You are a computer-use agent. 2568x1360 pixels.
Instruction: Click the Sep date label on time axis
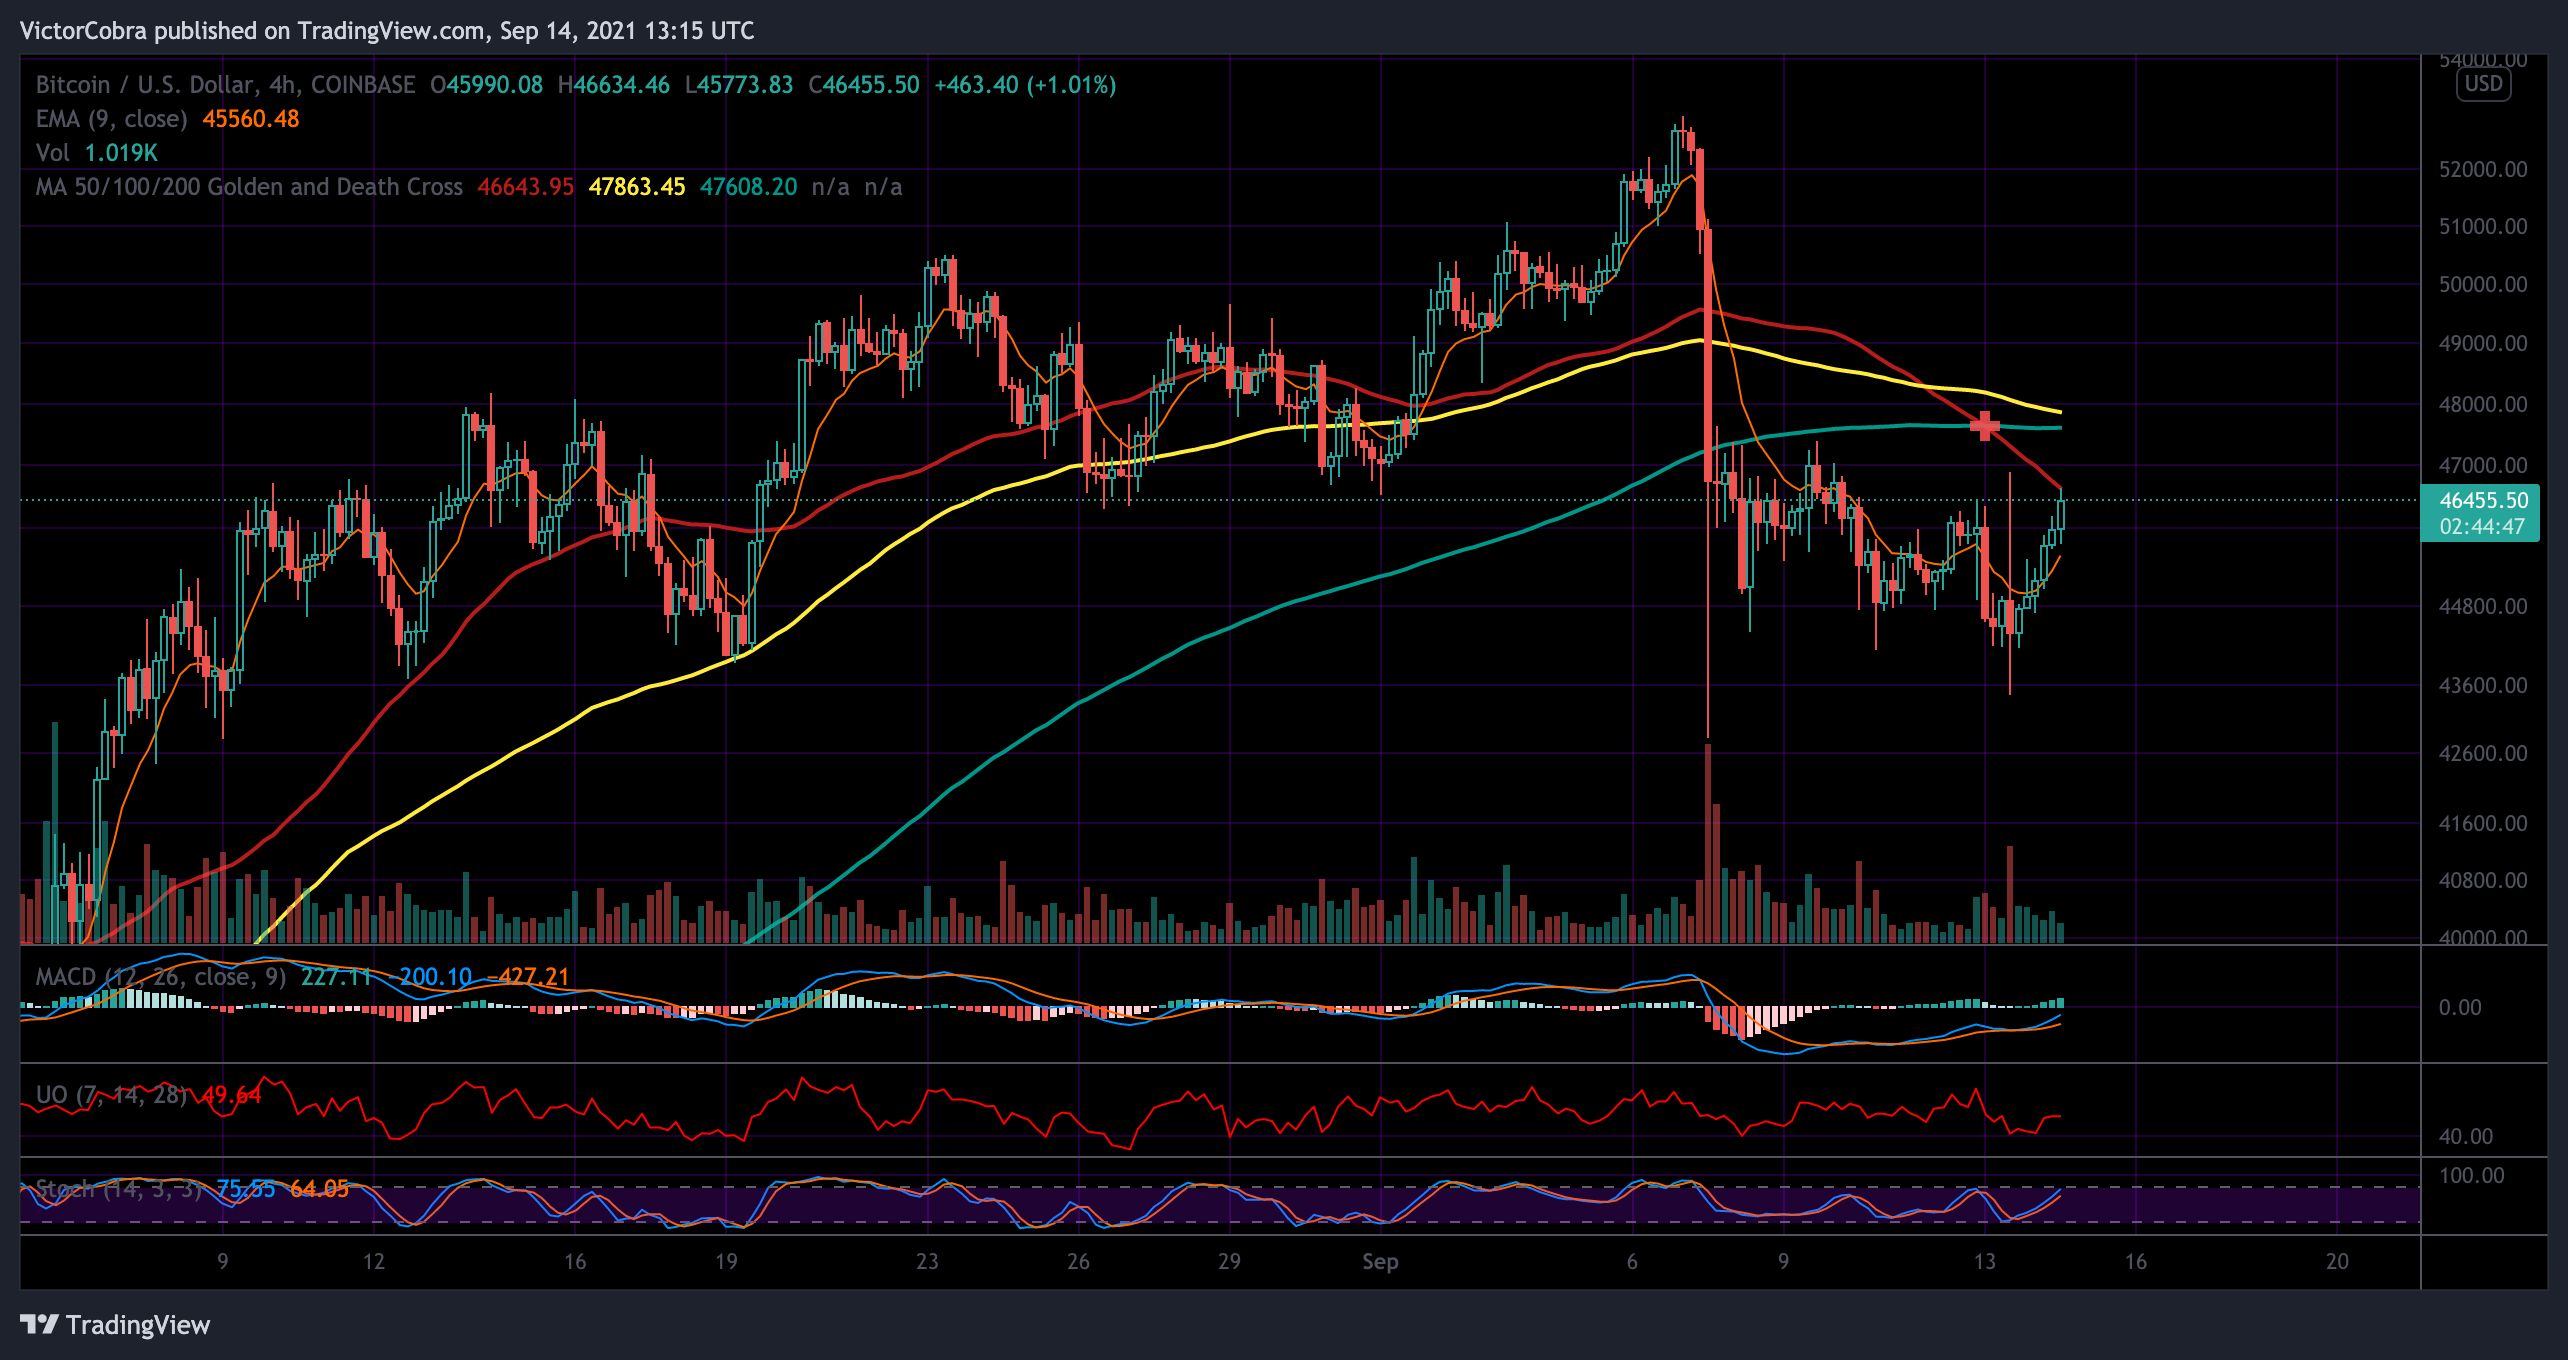(x=1380, y=1262)
